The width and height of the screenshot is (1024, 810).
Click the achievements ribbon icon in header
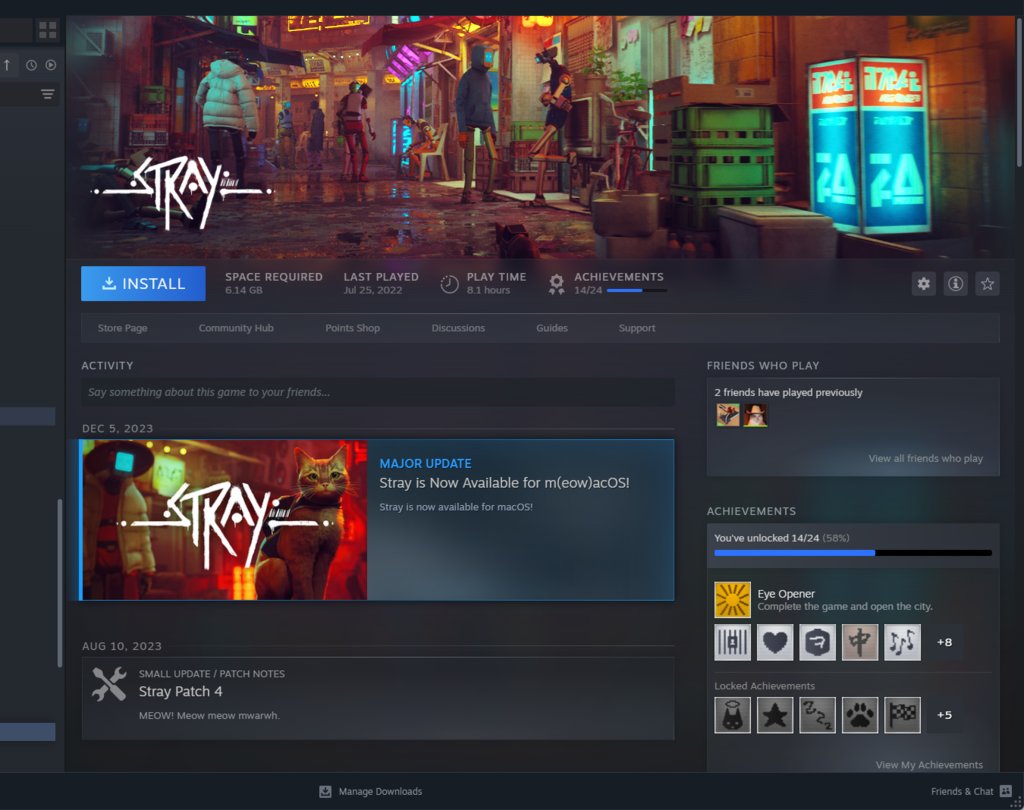[x=556, y=284]
